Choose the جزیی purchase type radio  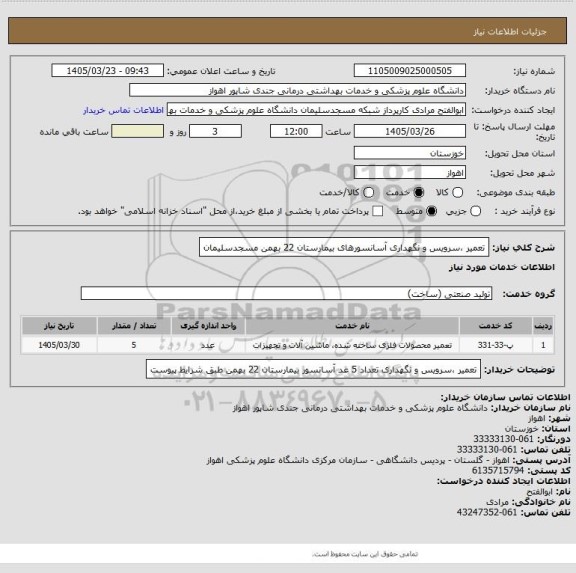click(475, 211)
